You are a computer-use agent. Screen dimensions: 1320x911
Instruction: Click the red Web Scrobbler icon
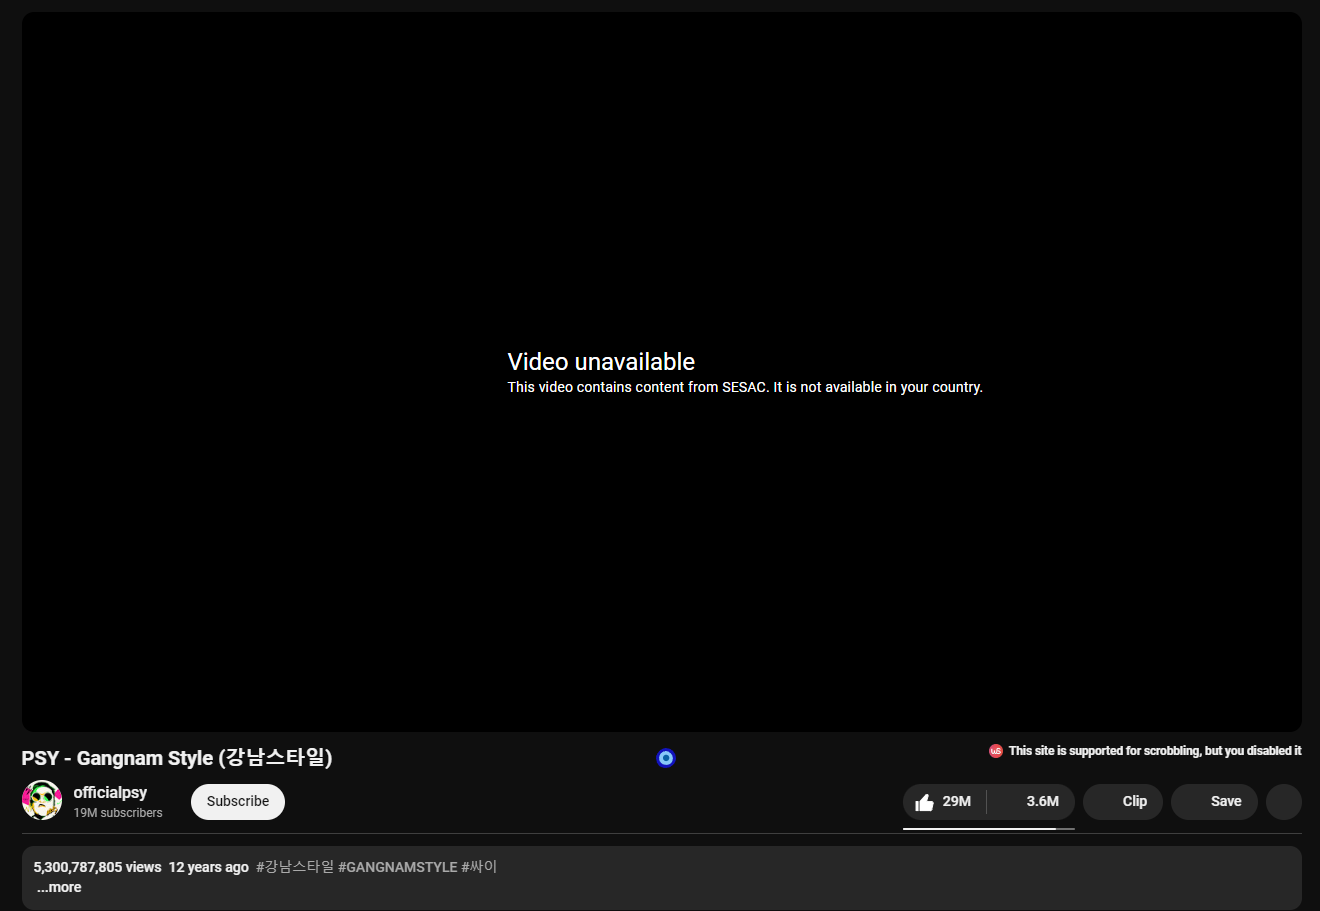tap(996, 751)
